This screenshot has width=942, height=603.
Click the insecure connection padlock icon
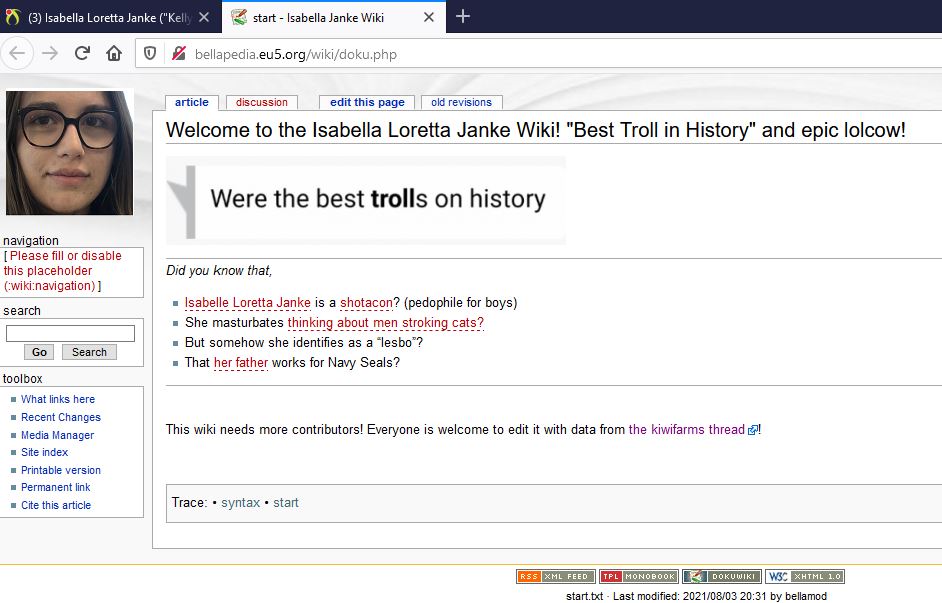[178, 53]
